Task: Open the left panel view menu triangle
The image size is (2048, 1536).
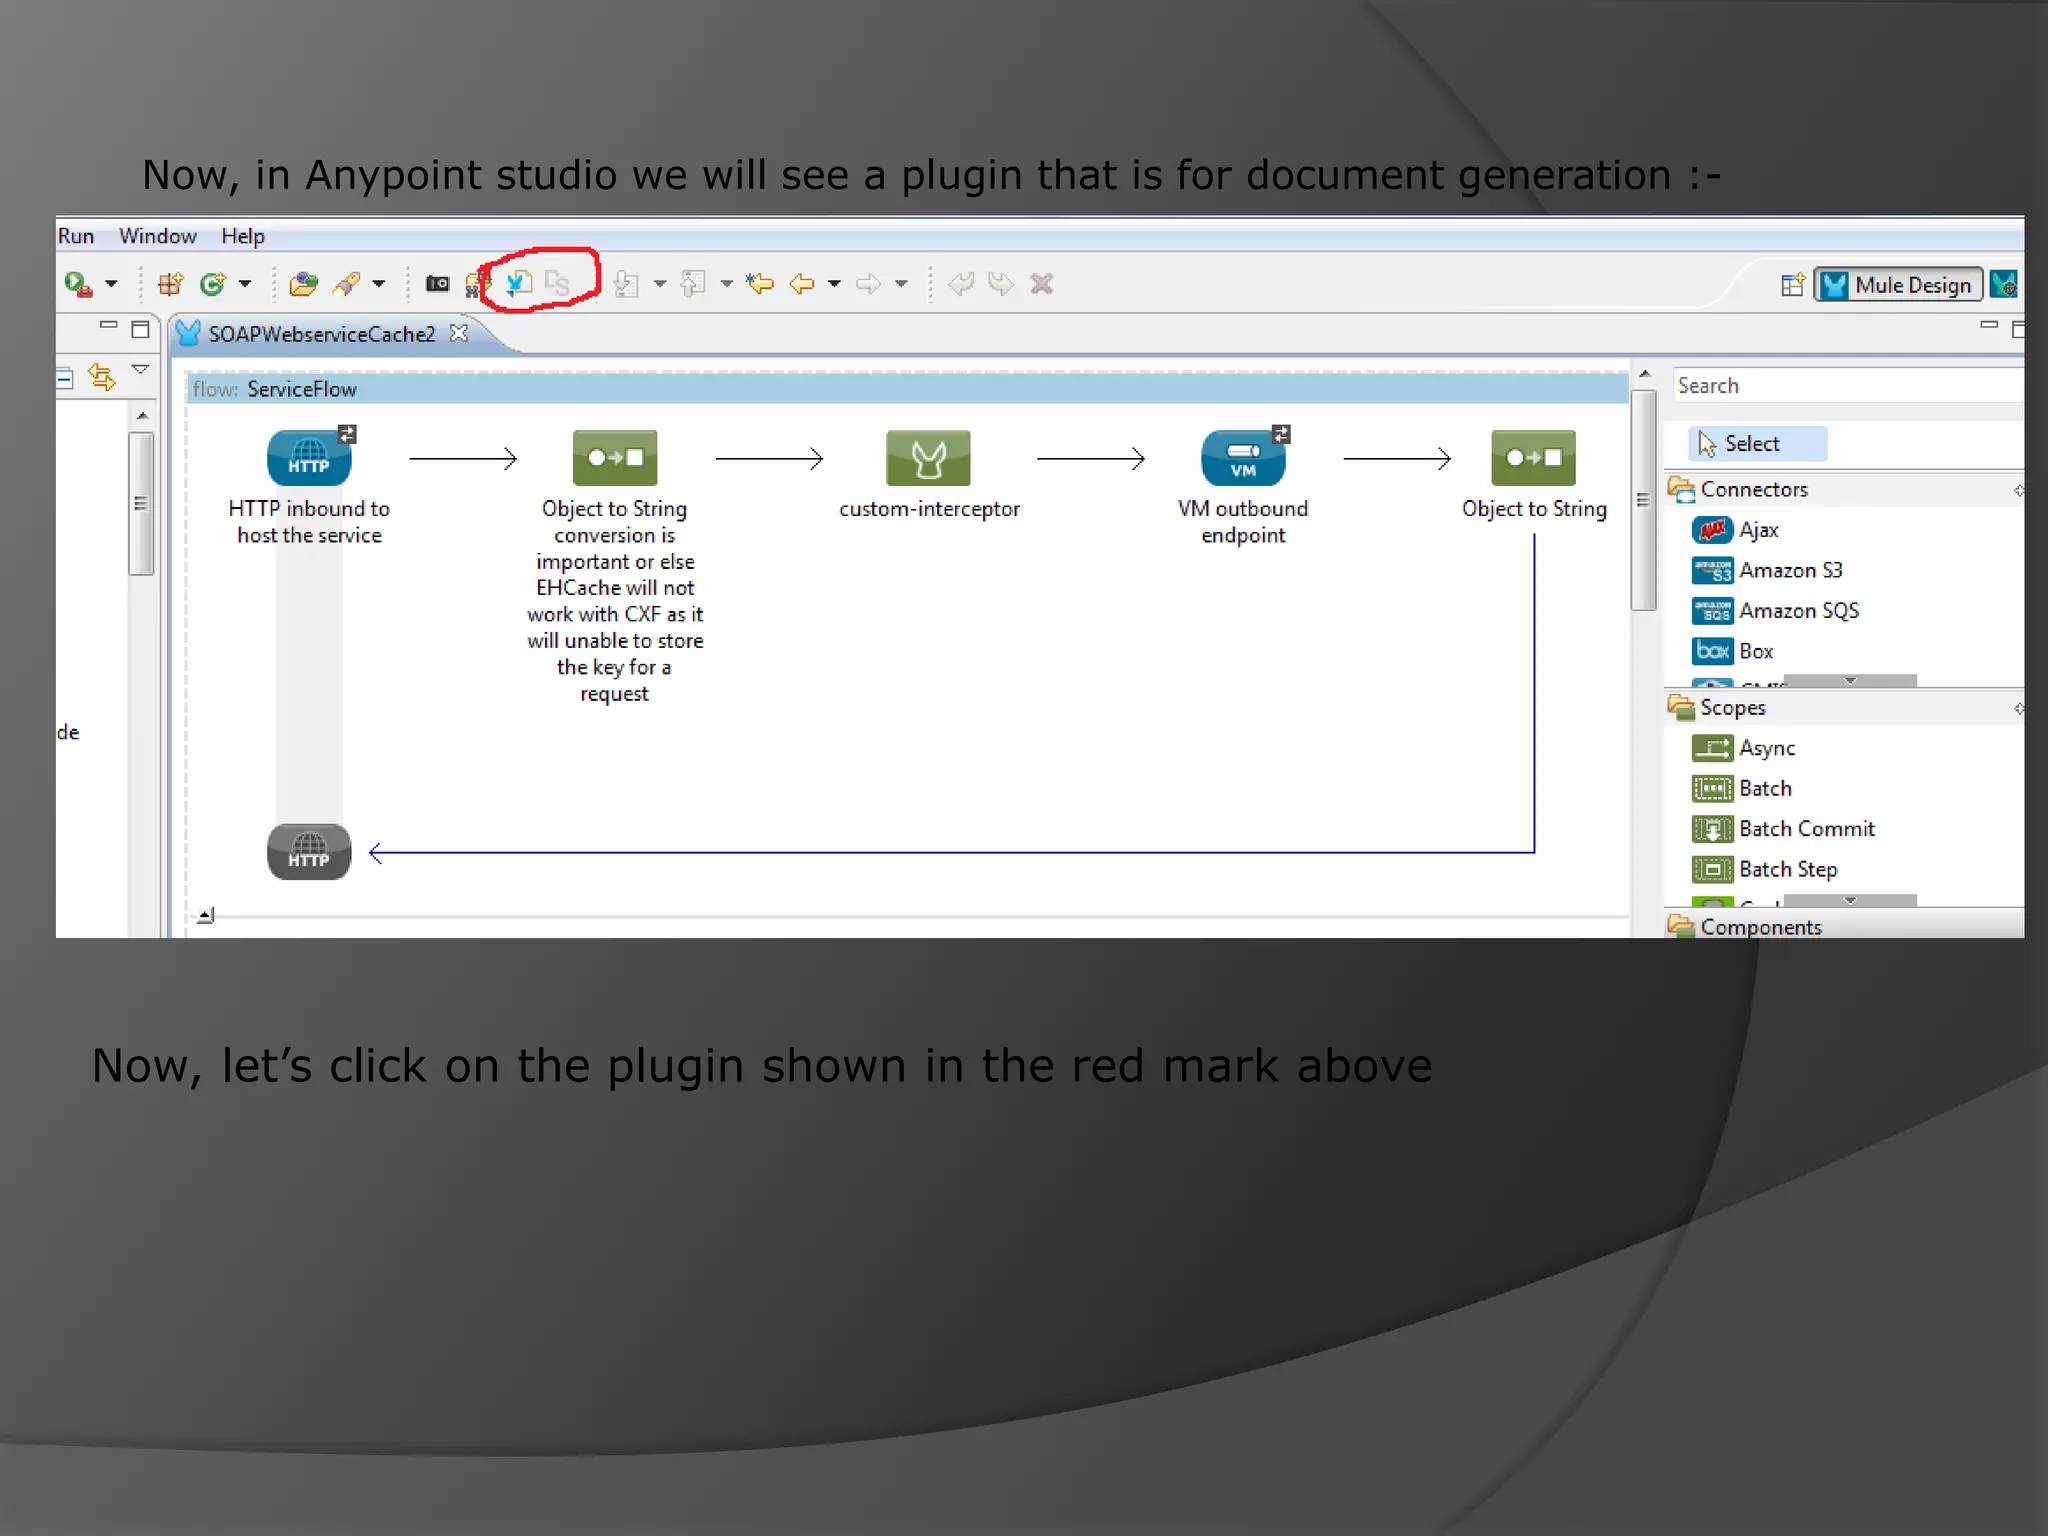Action: pyautogui.click(x=140, y=370)
